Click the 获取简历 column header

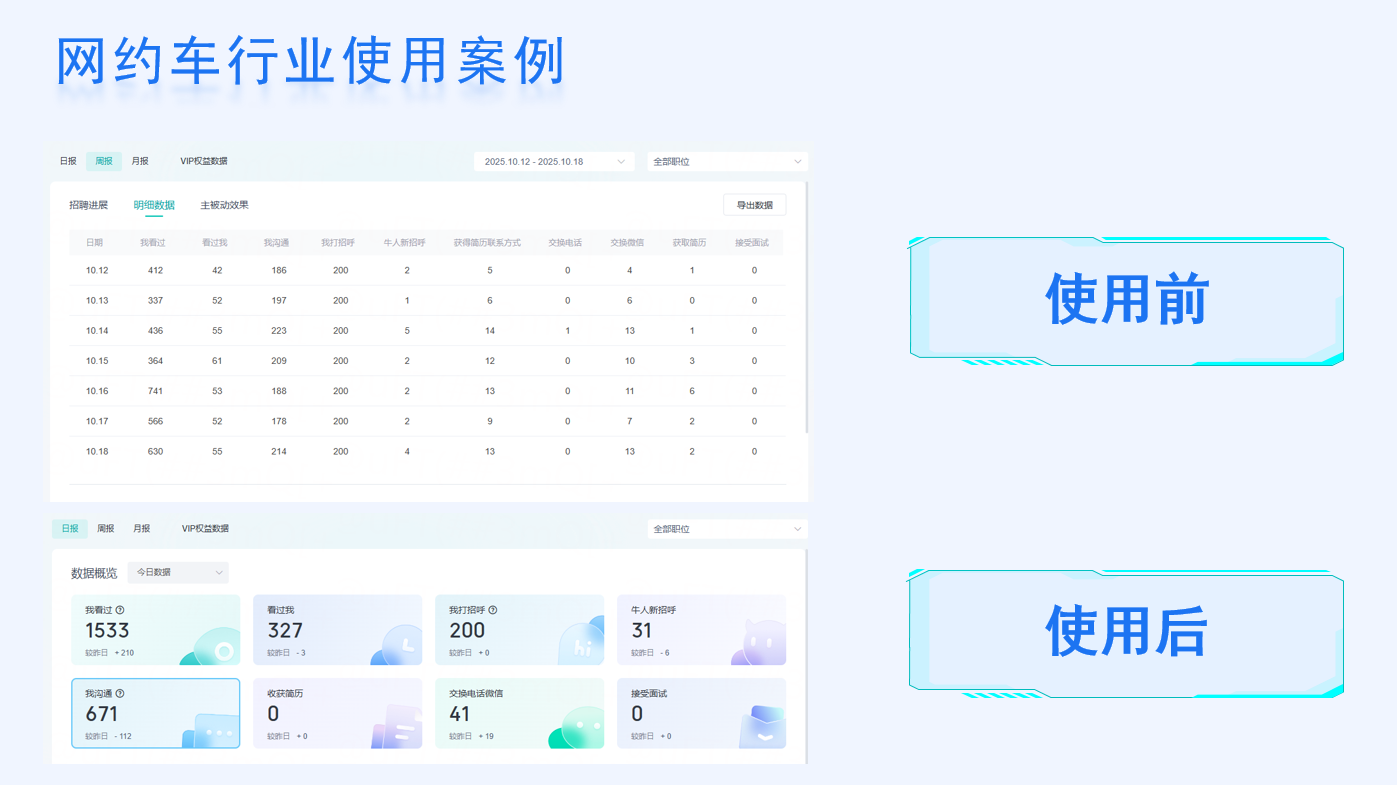pyautogui.click(x=689, y=243)
